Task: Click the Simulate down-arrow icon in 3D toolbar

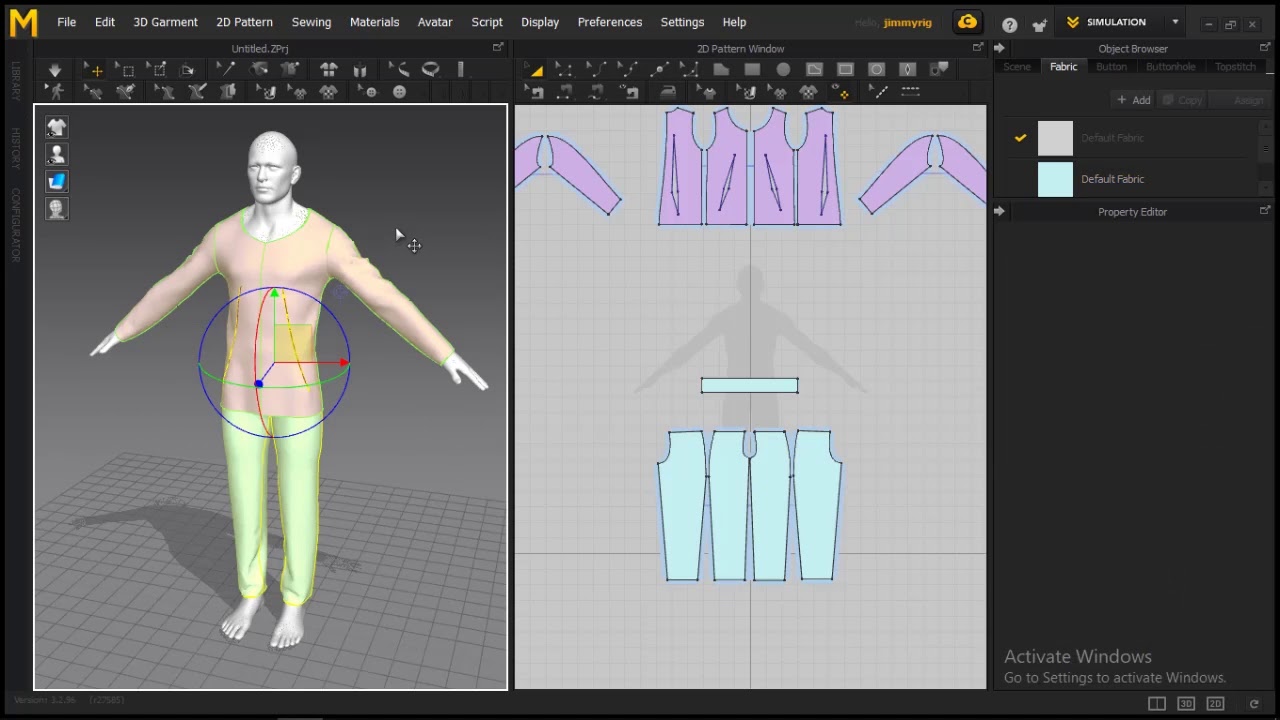Action: [x=55, y=69]
